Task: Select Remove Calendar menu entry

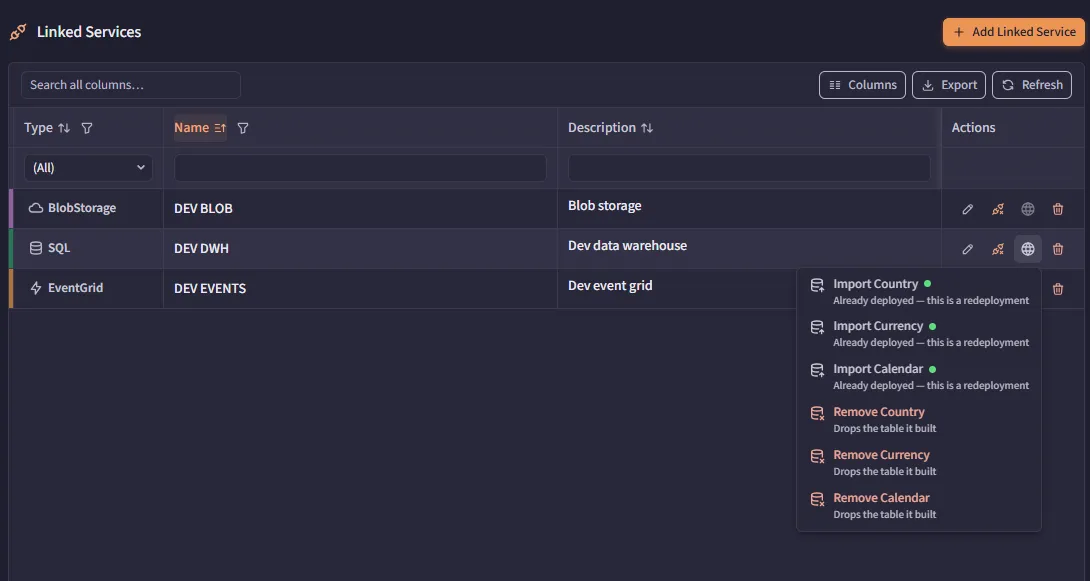Action: [919, 506]
